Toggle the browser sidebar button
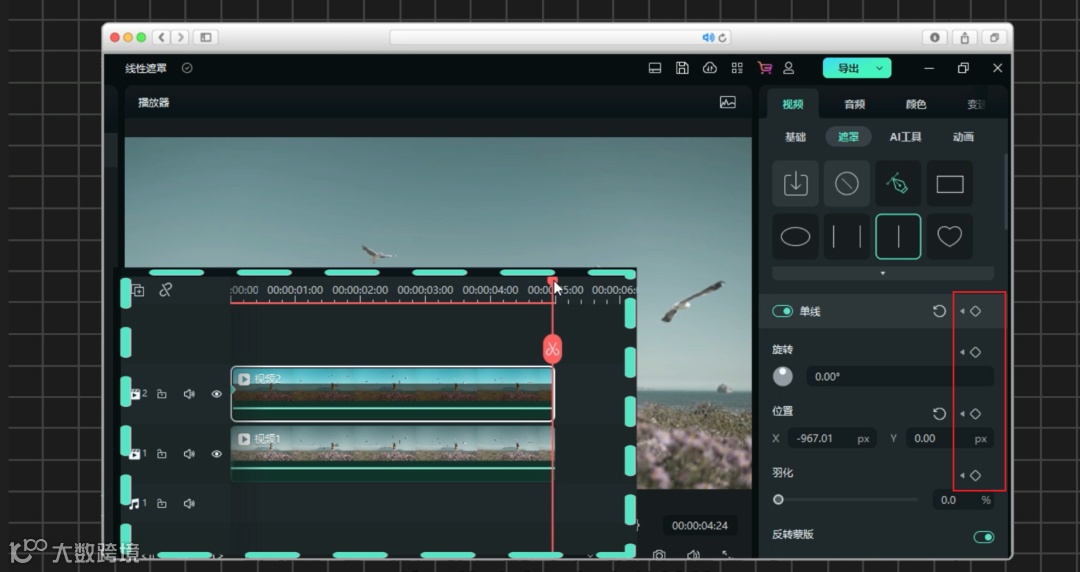This screenshot has width=1080, height=572. (206, 37)
